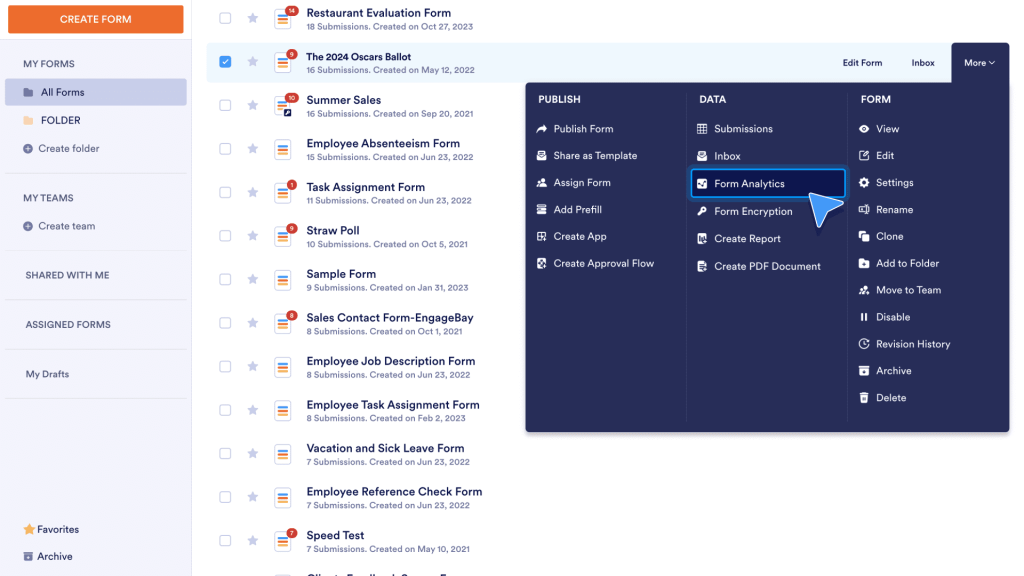Click the Publish Form arrow icon
The width and height of the screenshot is (1024, 576).
pos(542,129)
